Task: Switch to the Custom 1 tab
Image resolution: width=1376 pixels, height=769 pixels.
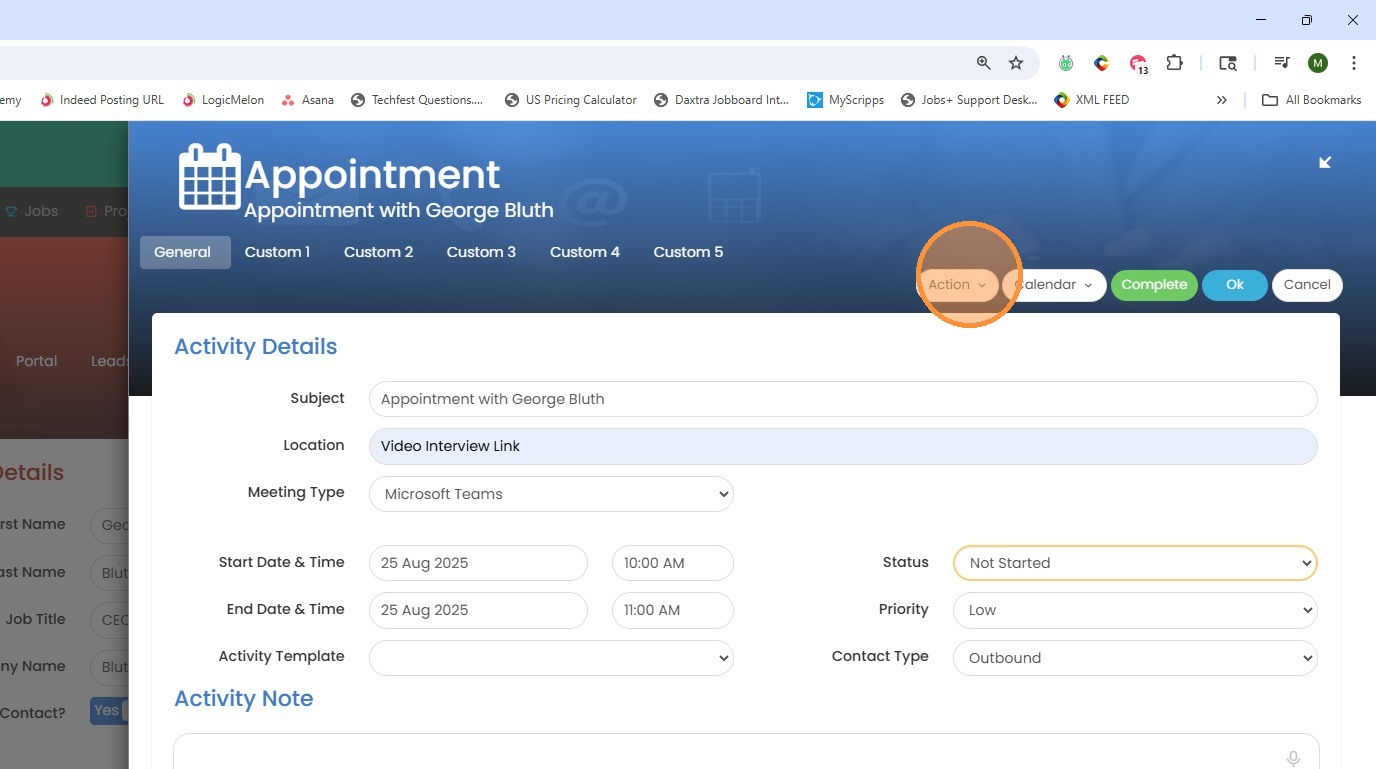Action: click(277, 252)
